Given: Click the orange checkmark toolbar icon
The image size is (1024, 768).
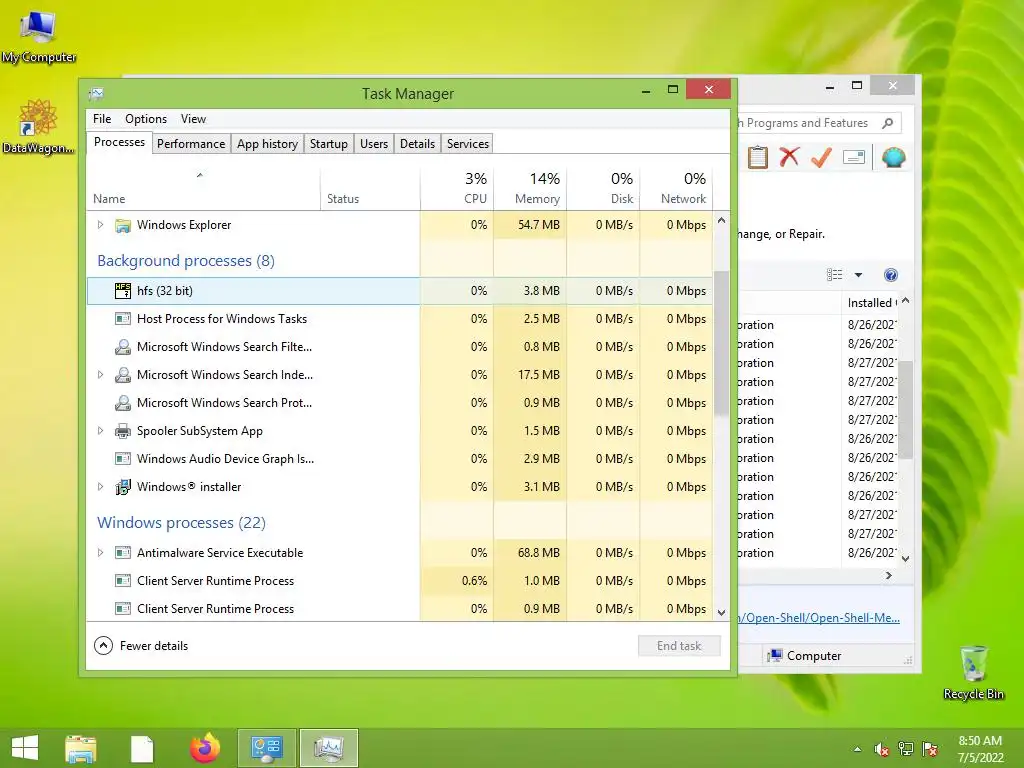Looking at the screenshot, I should click(821, 157).
